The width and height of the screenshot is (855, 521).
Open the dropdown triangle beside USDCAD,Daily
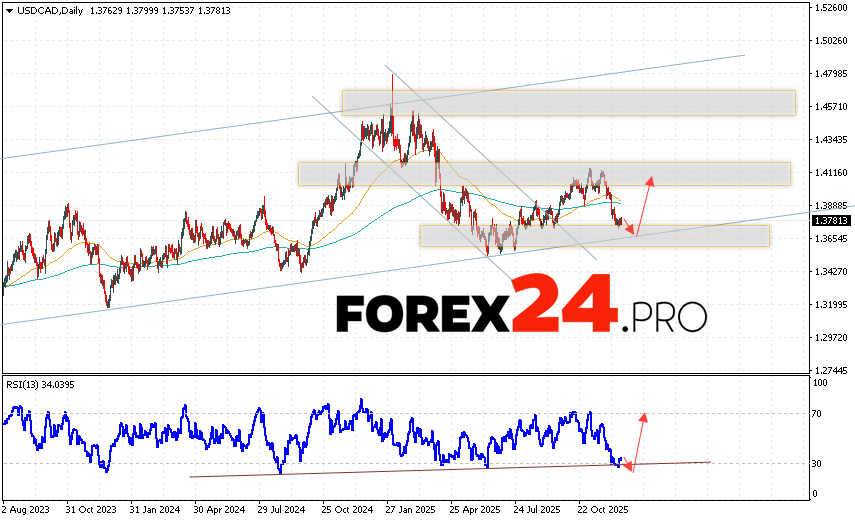(x=7, y=9)
